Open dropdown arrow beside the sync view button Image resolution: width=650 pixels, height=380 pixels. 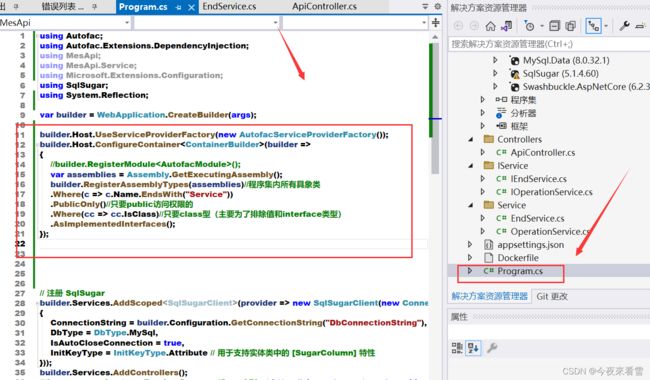(606, 27)
